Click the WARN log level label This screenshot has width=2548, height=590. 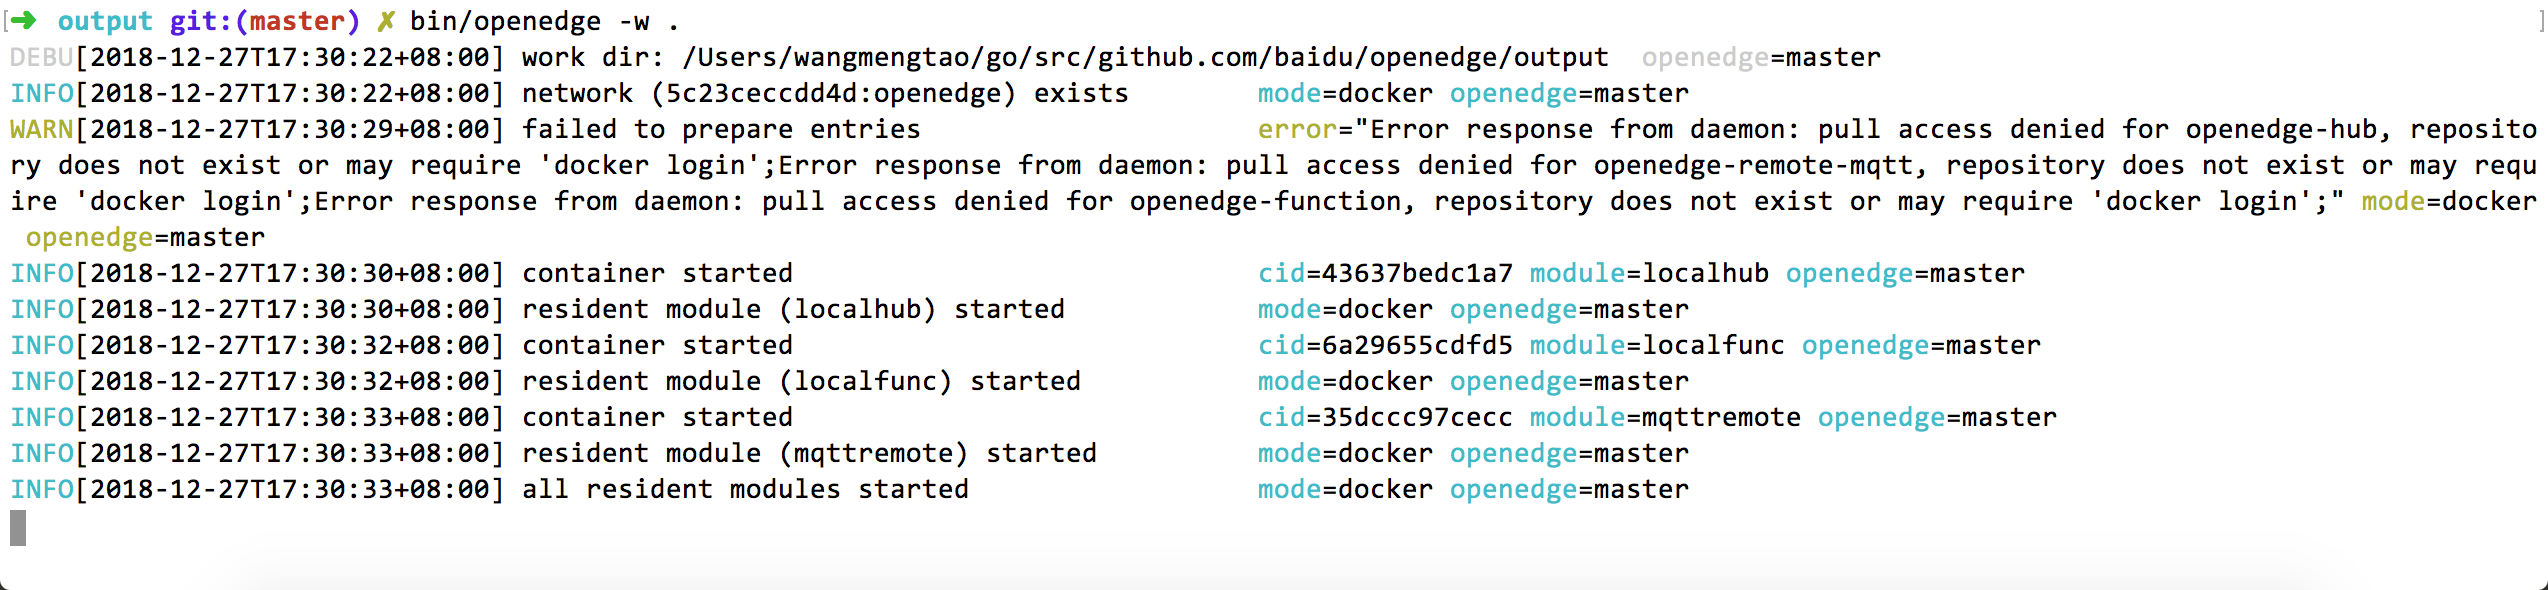click(x=41, y=129)
